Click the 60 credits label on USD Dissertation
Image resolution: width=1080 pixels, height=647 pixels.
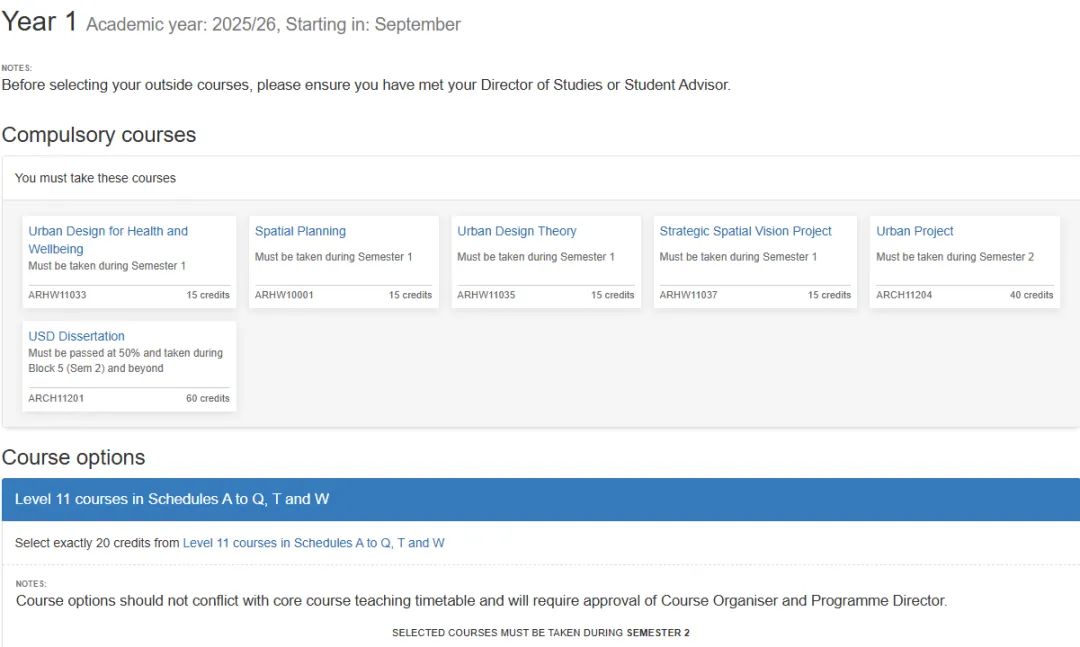click(208, 398)
